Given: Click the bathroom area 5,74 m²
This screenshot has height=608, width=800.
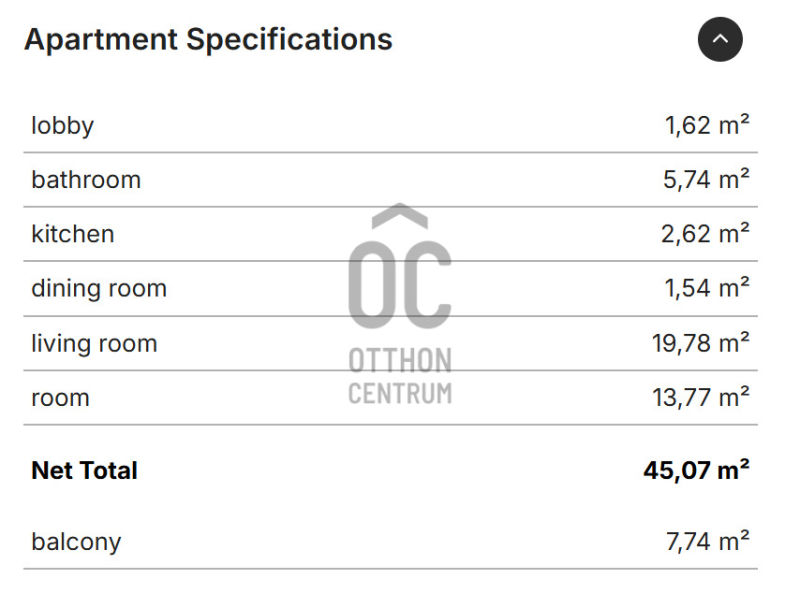Looking at the screenshot, I should click(x=706, y=180).
